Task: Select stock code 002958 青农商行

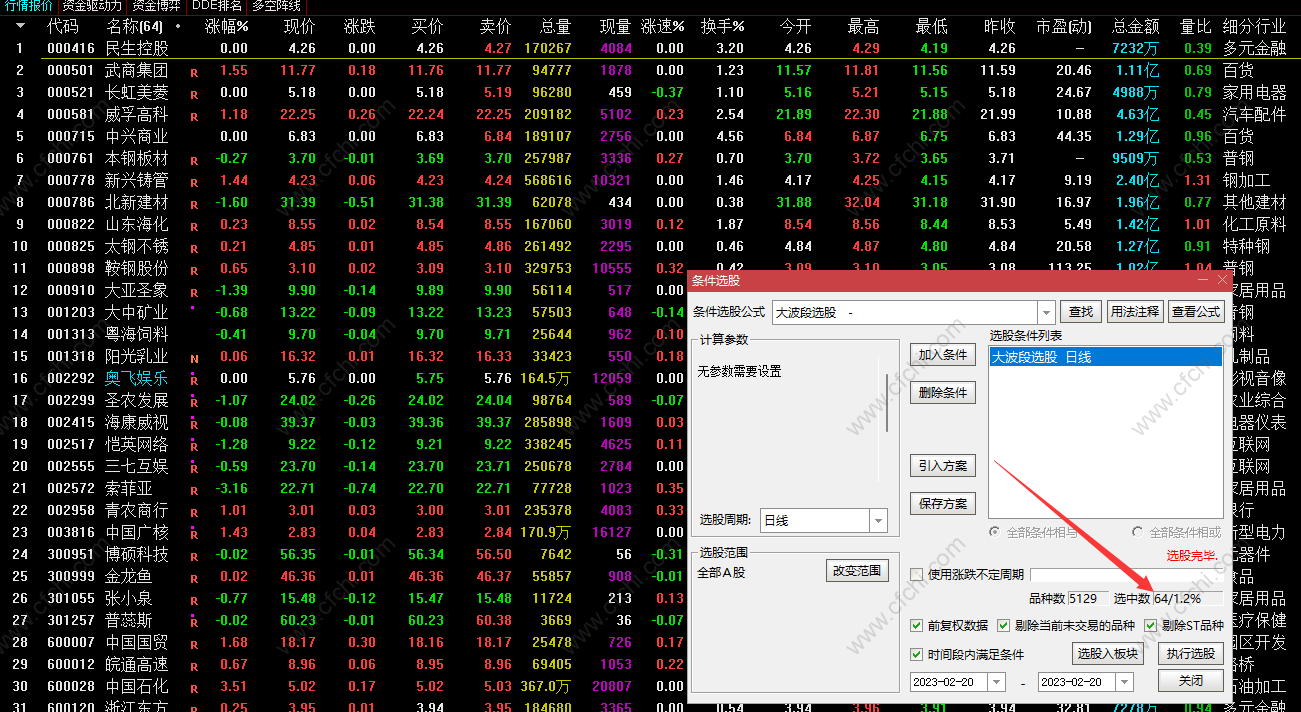Action: click(x=71, y=510)
